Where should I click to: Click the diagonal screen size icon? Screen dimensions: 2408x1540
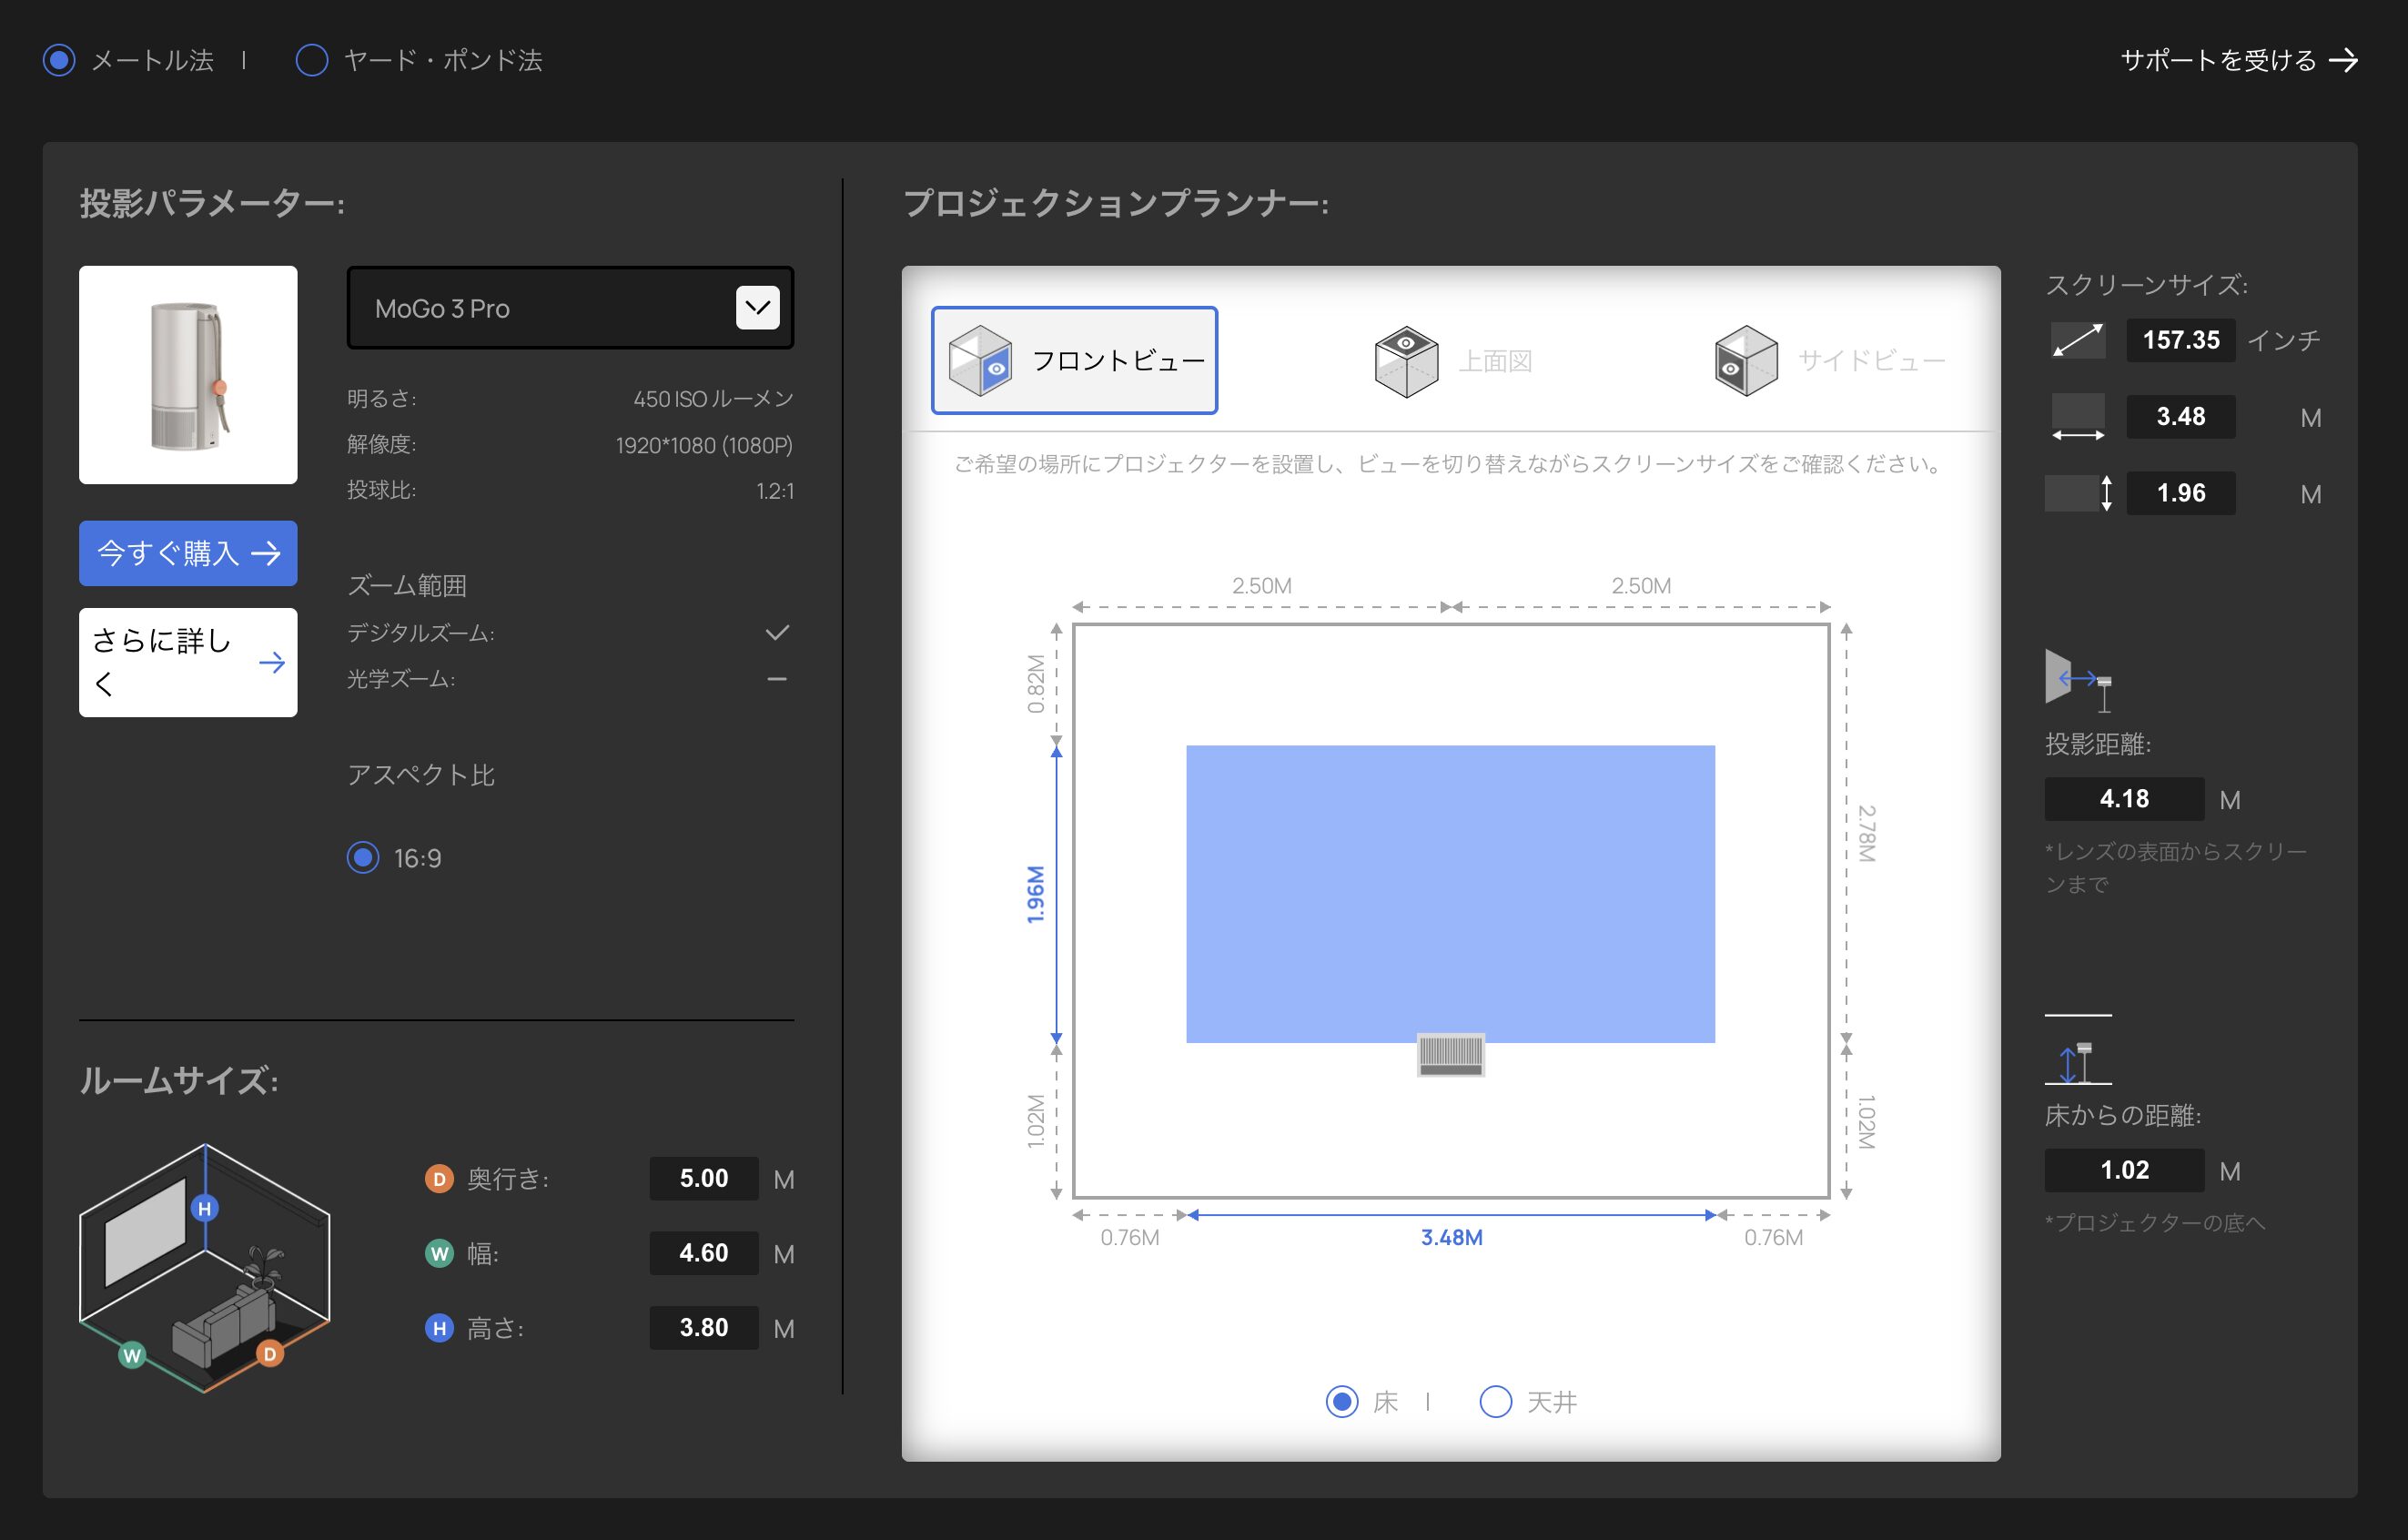tap(2077, 341)
